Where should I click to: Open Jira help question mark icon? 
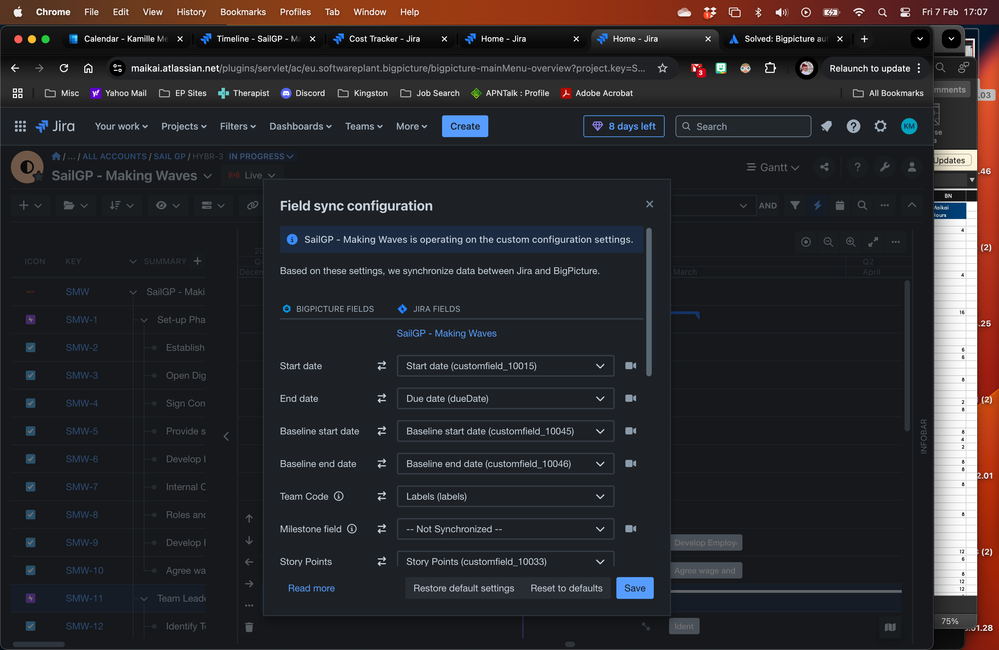[853, 126]
